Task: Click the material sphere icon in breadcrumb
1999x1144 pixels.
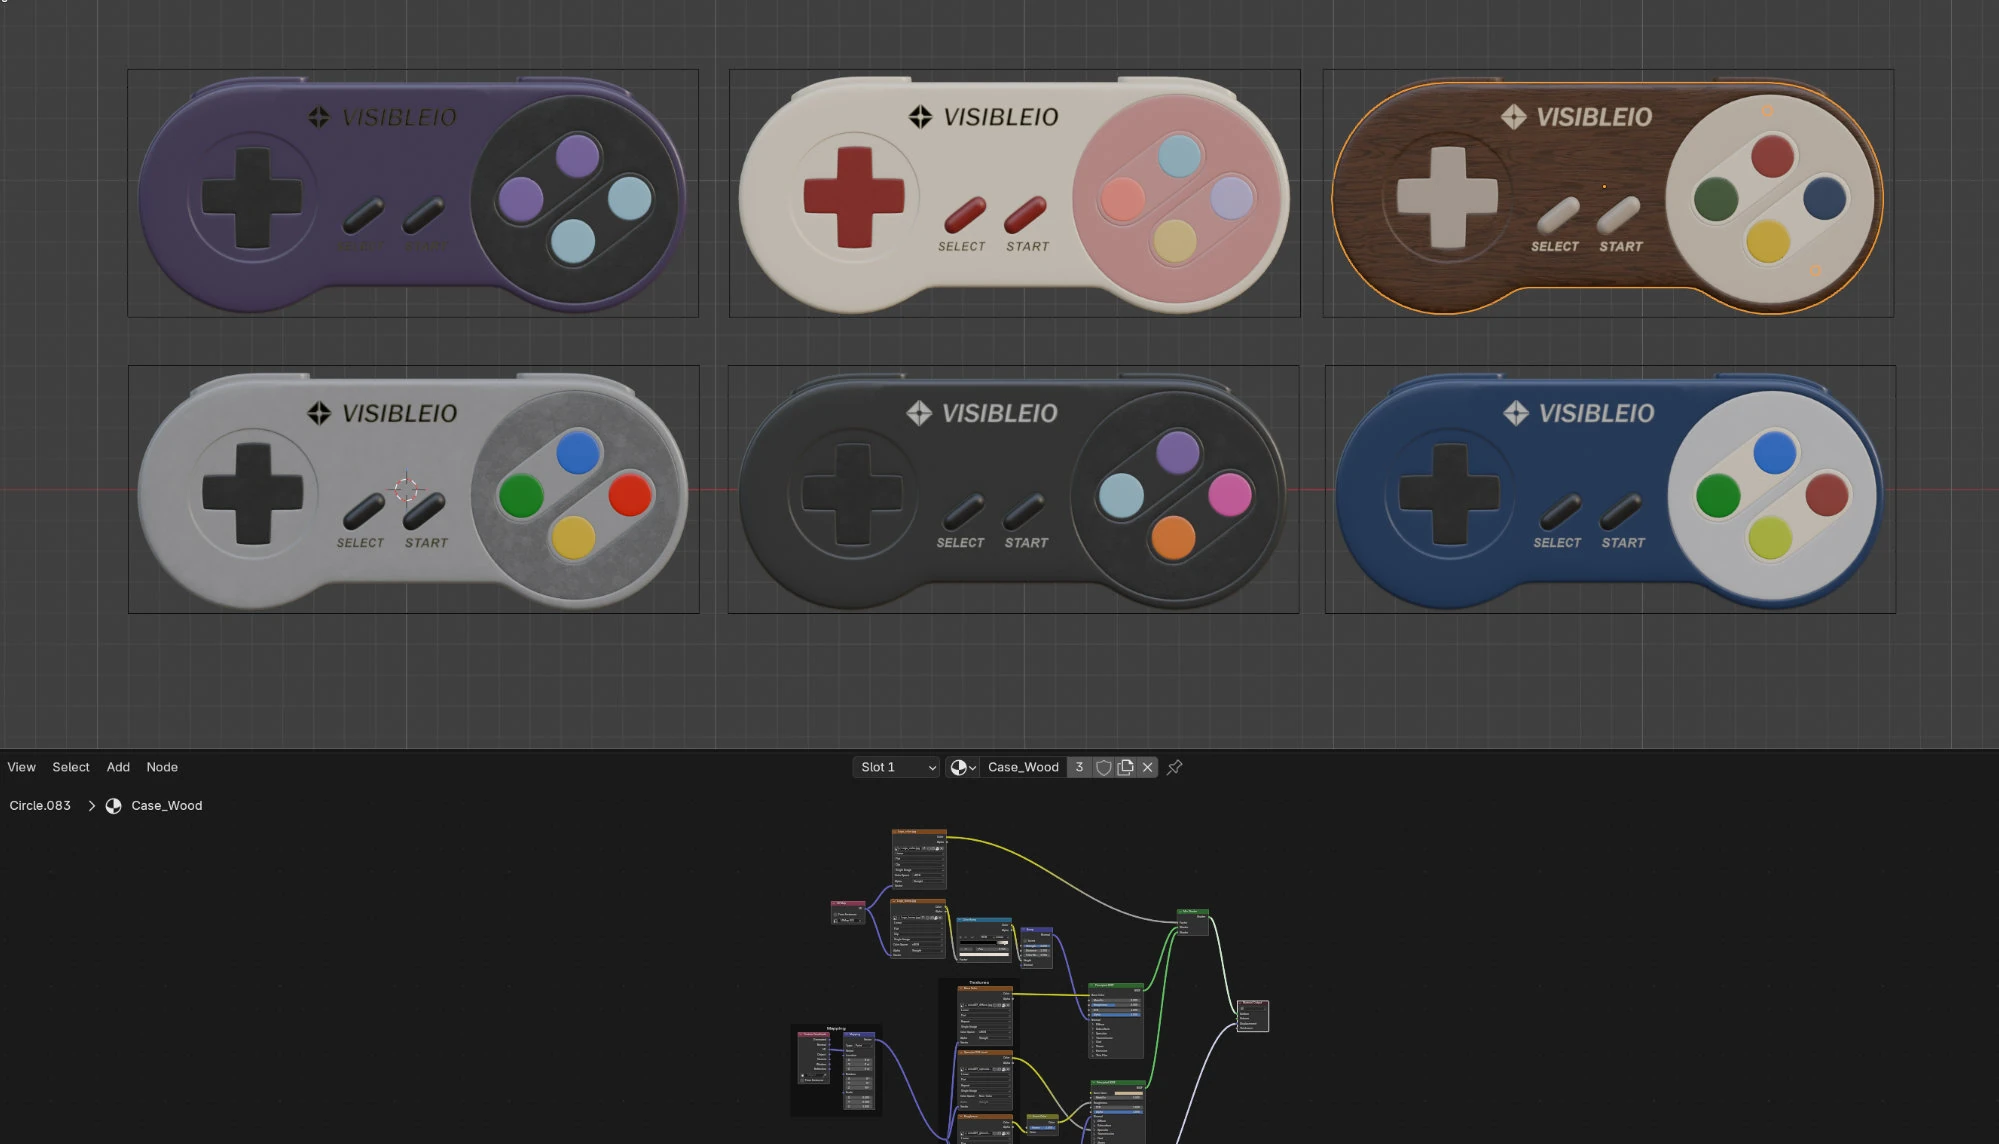Action: pos(114,805)
